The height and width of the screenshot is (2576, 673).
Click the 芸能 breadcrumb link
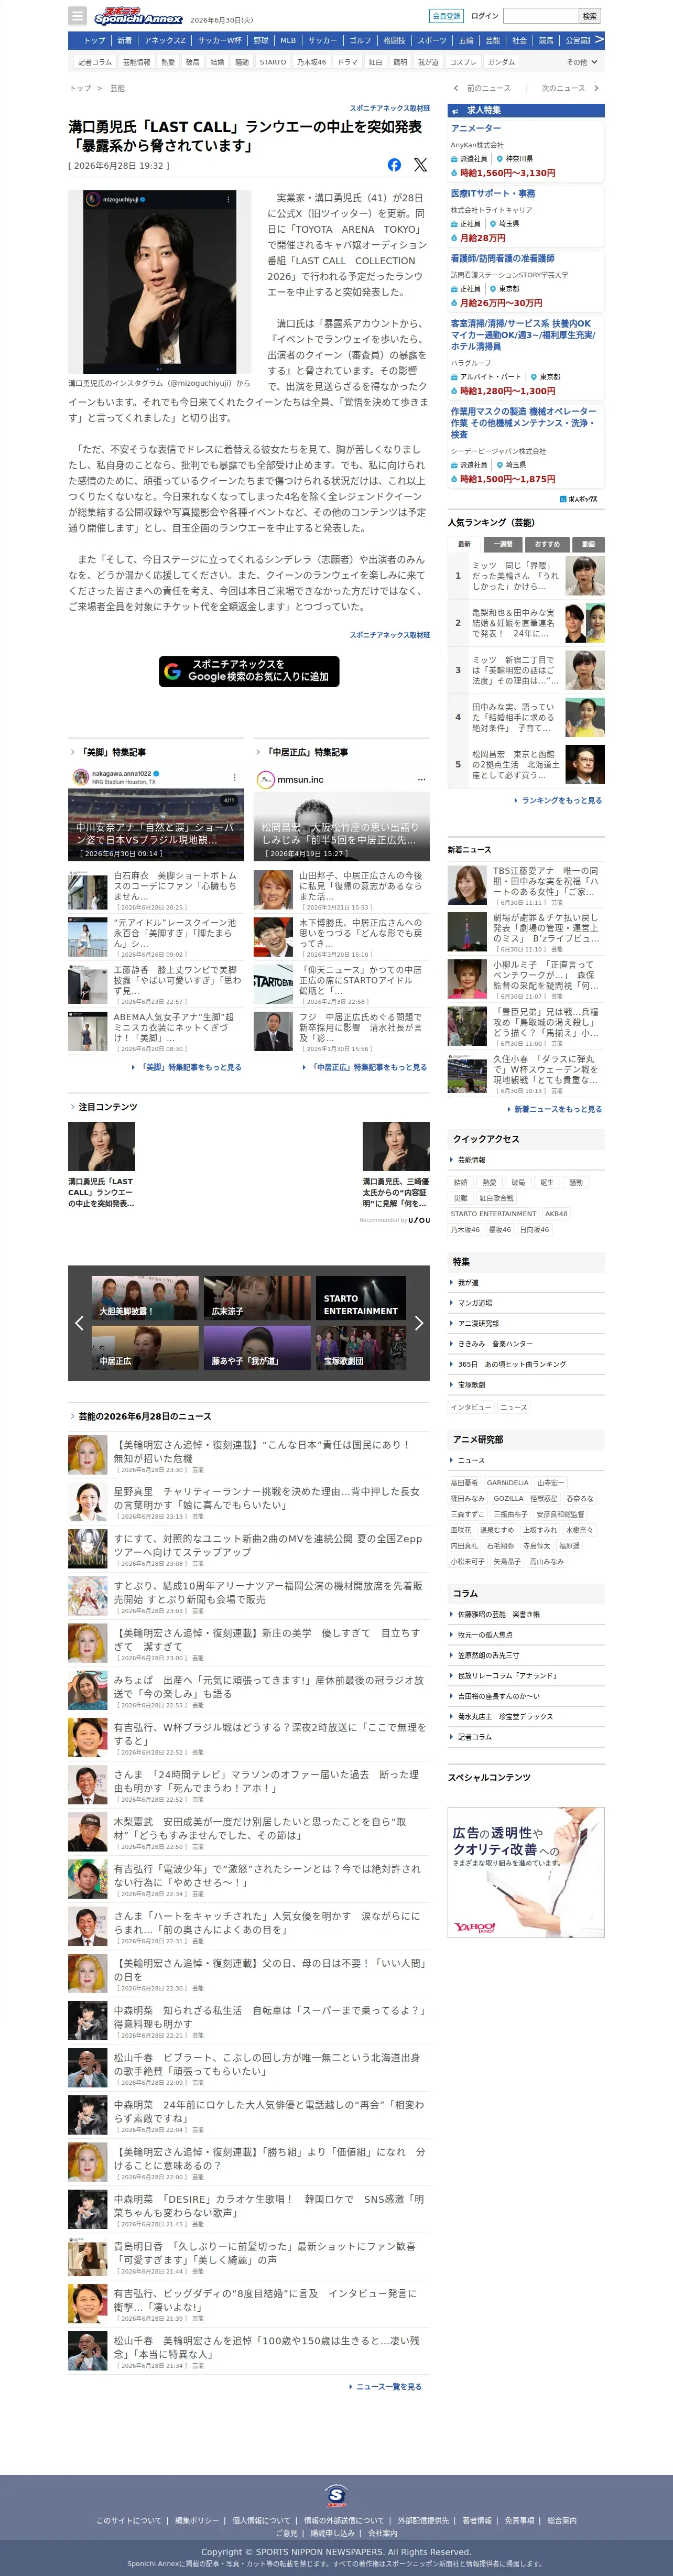click(117, 88)
